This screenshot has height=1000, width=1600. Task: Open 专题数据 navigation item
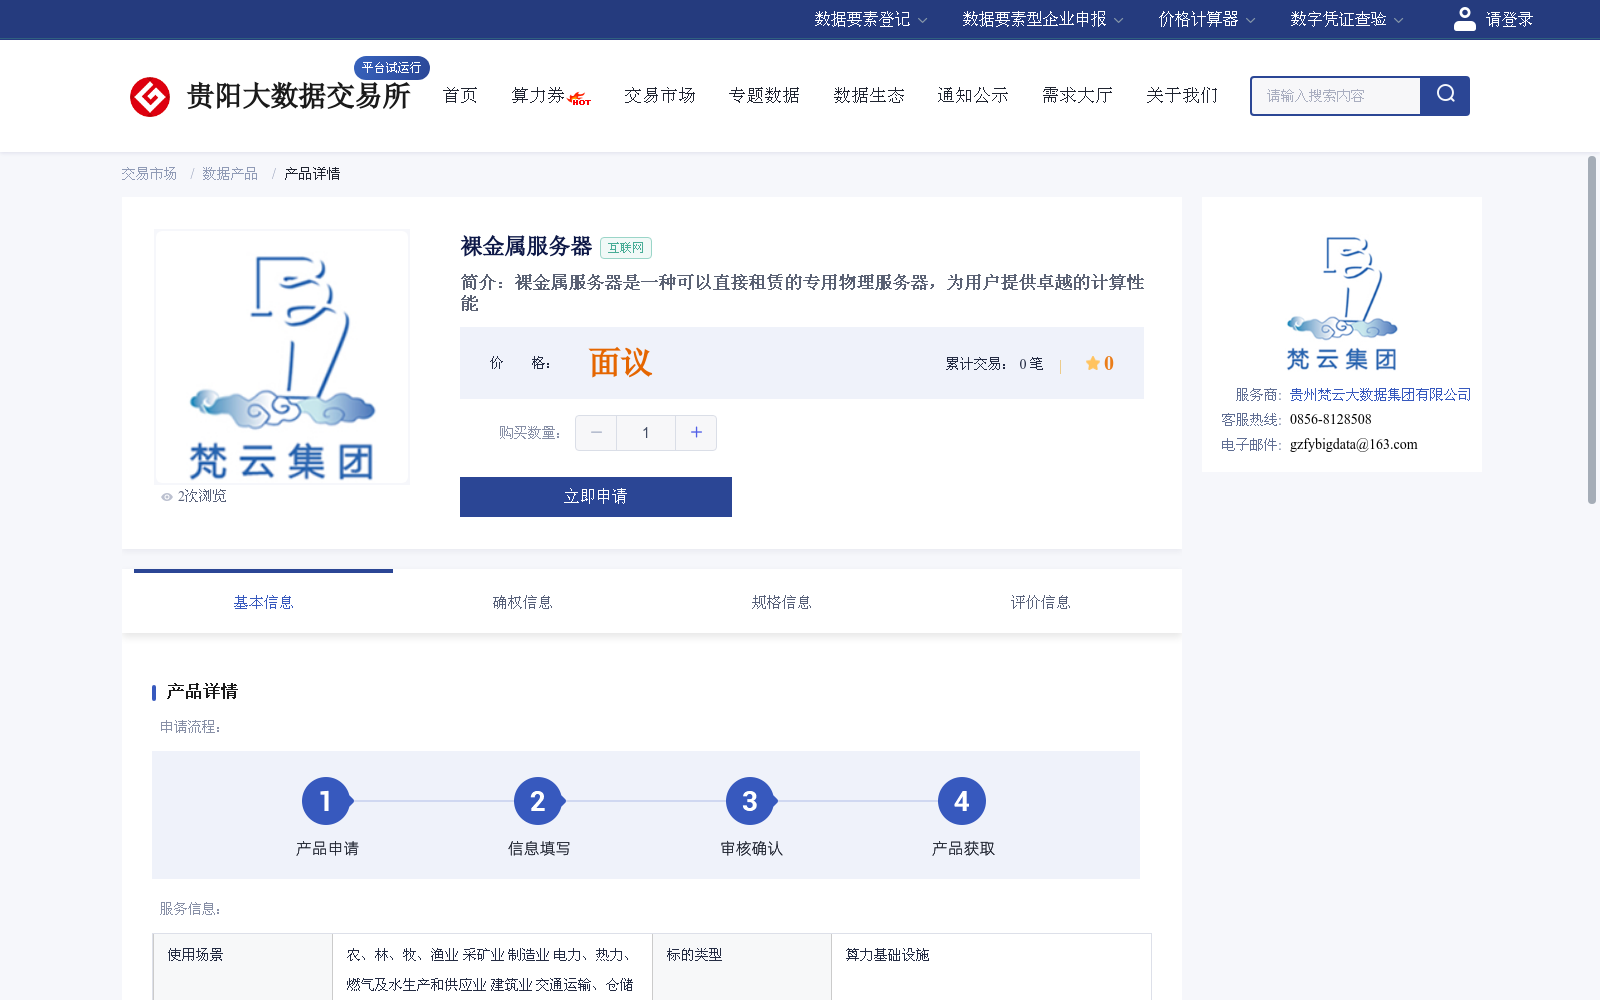click(x=764, y=95)
